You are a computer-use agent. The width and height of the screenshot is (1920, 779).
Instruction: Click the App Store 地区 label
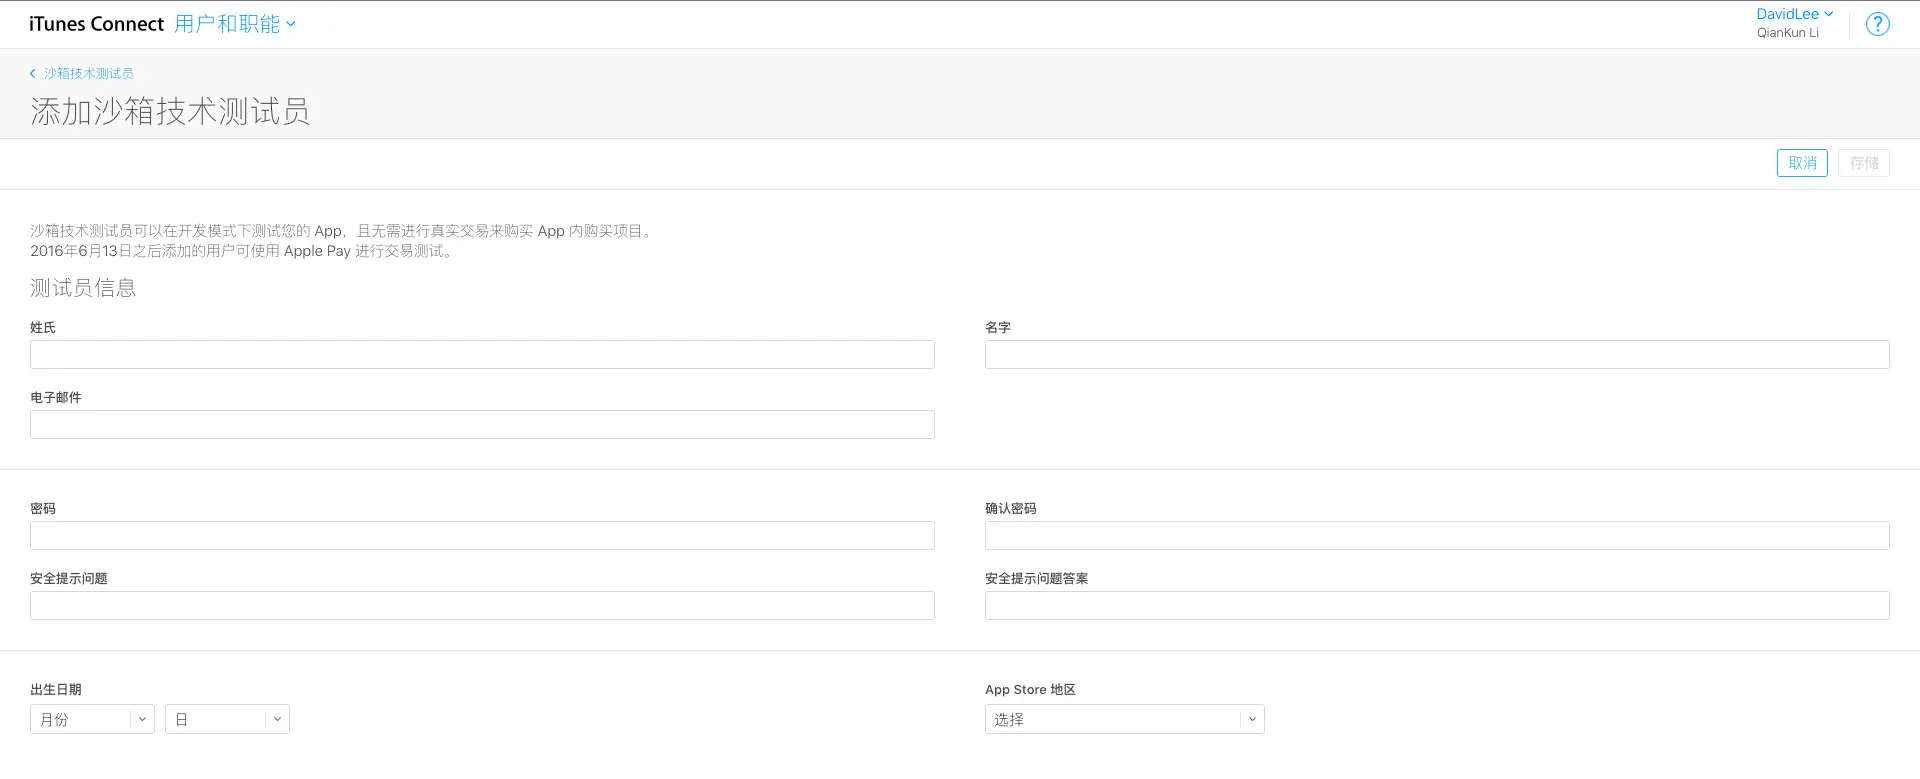(1030, 689)
